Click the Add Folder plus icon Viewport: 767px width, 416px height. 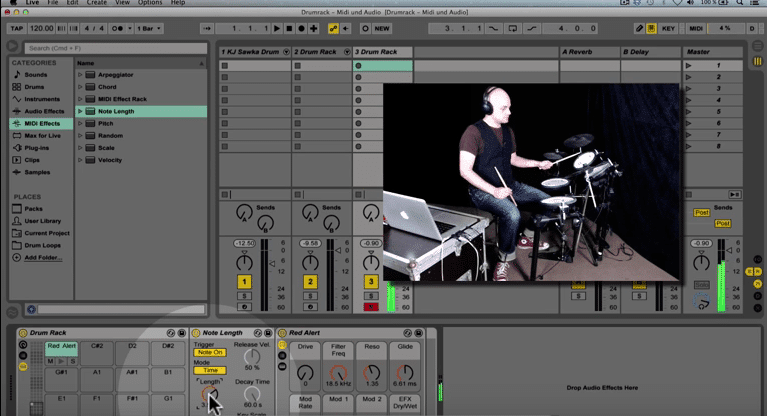(16, 257)
